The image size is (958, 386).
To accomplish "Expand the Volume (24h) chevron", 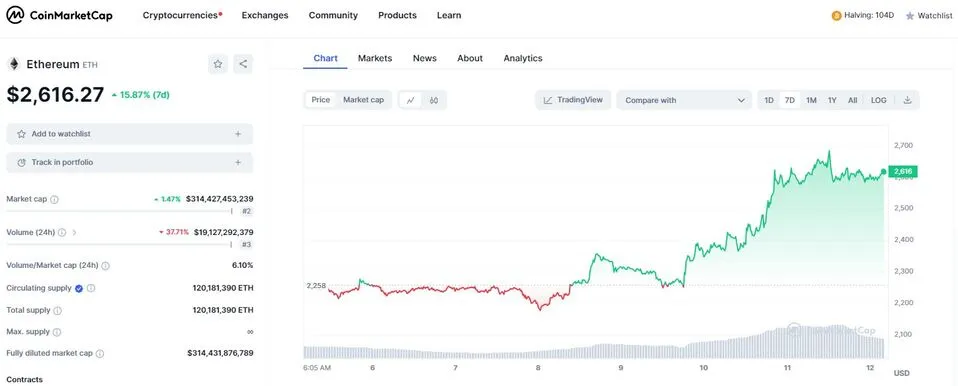I will [x=75, y=233].
